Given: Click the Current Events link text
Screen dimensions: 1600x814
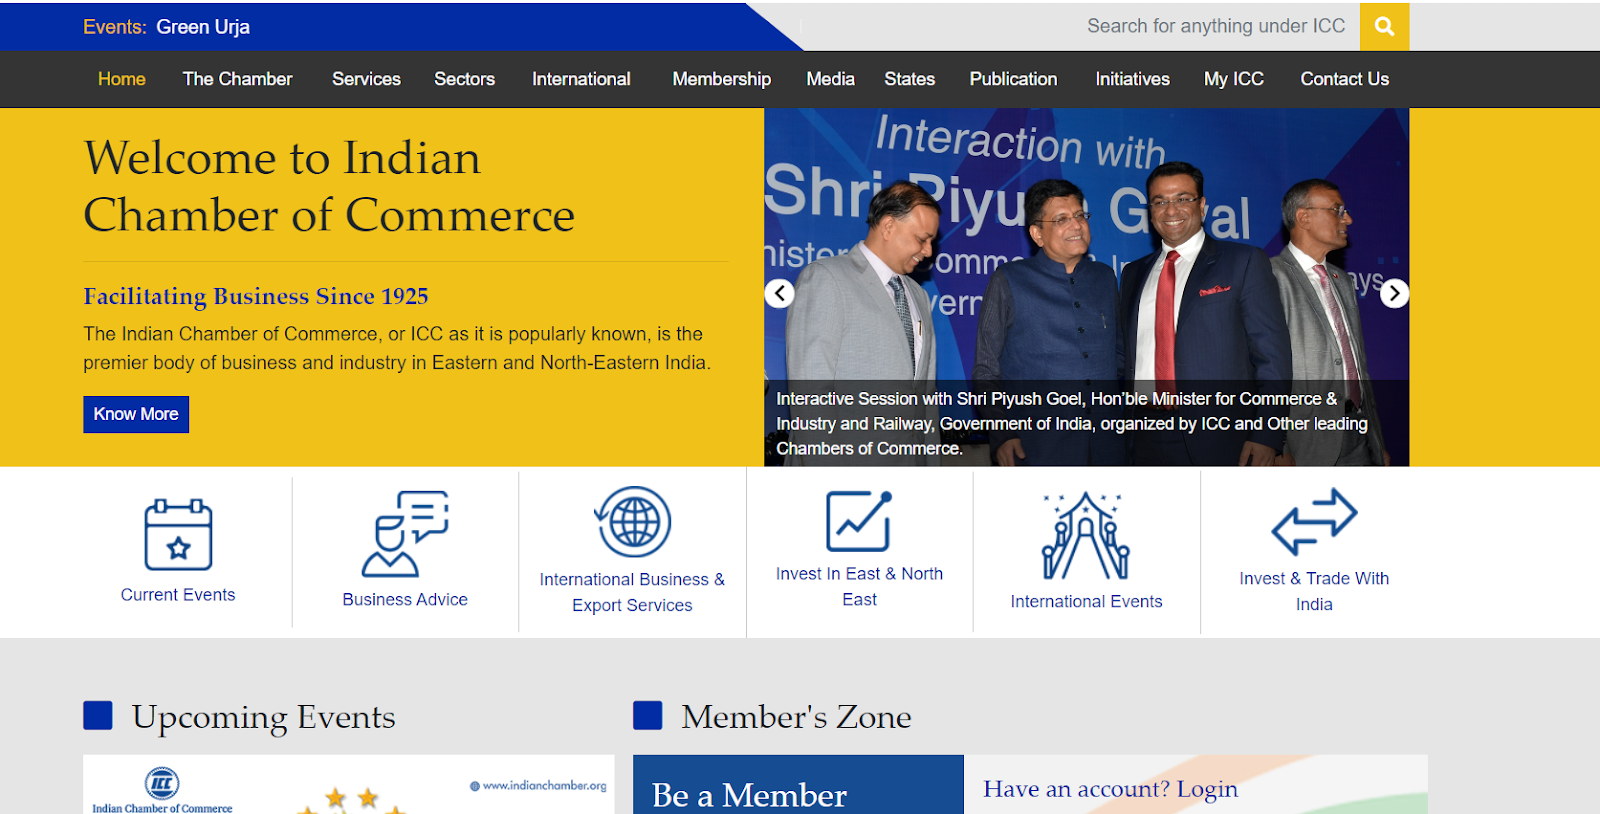Looking at the screenshot, I should click(x=178, y=595).
